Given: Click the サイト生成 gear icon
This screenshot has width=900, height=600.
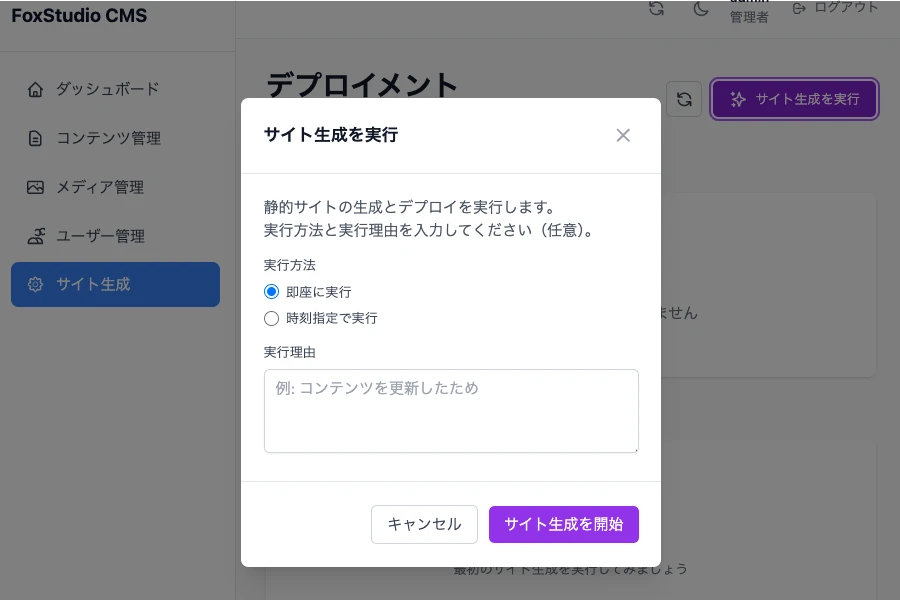Looking at the screenshot, I should click(36, 284).
